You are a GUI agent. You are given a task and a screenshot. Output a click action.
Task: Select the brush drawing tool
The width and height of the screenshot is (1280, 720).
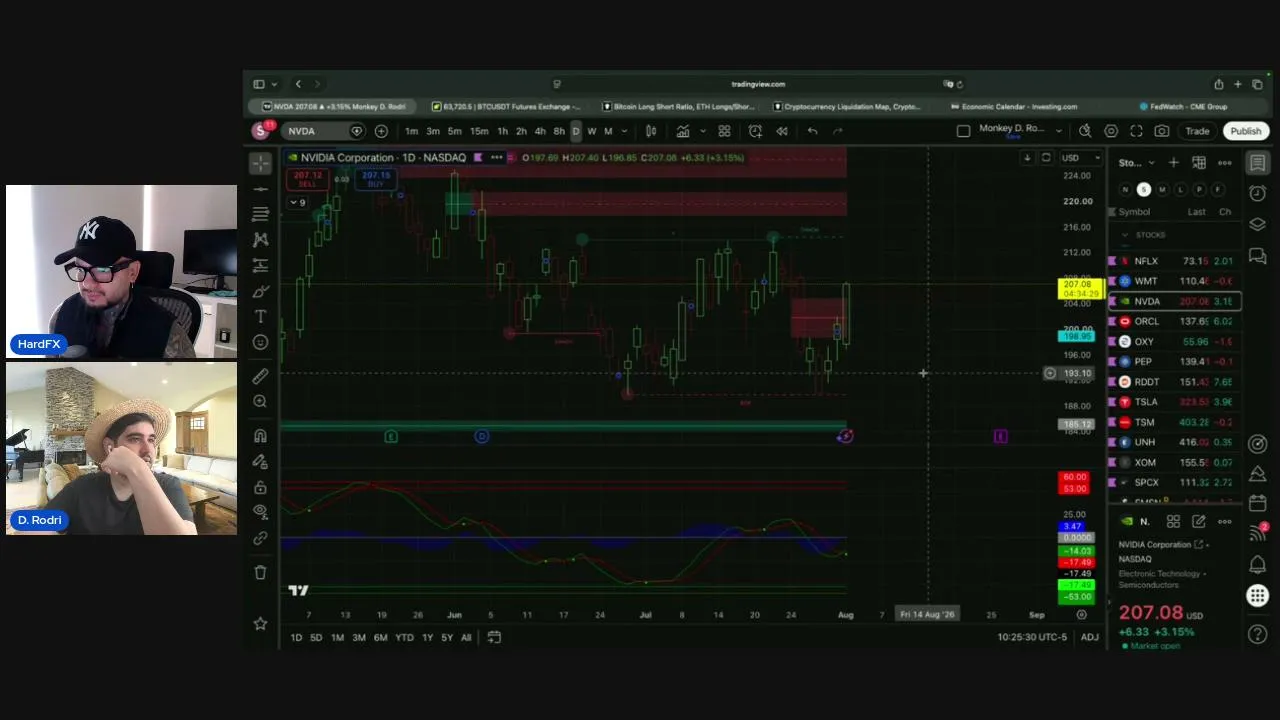click(x=261, y=292)
